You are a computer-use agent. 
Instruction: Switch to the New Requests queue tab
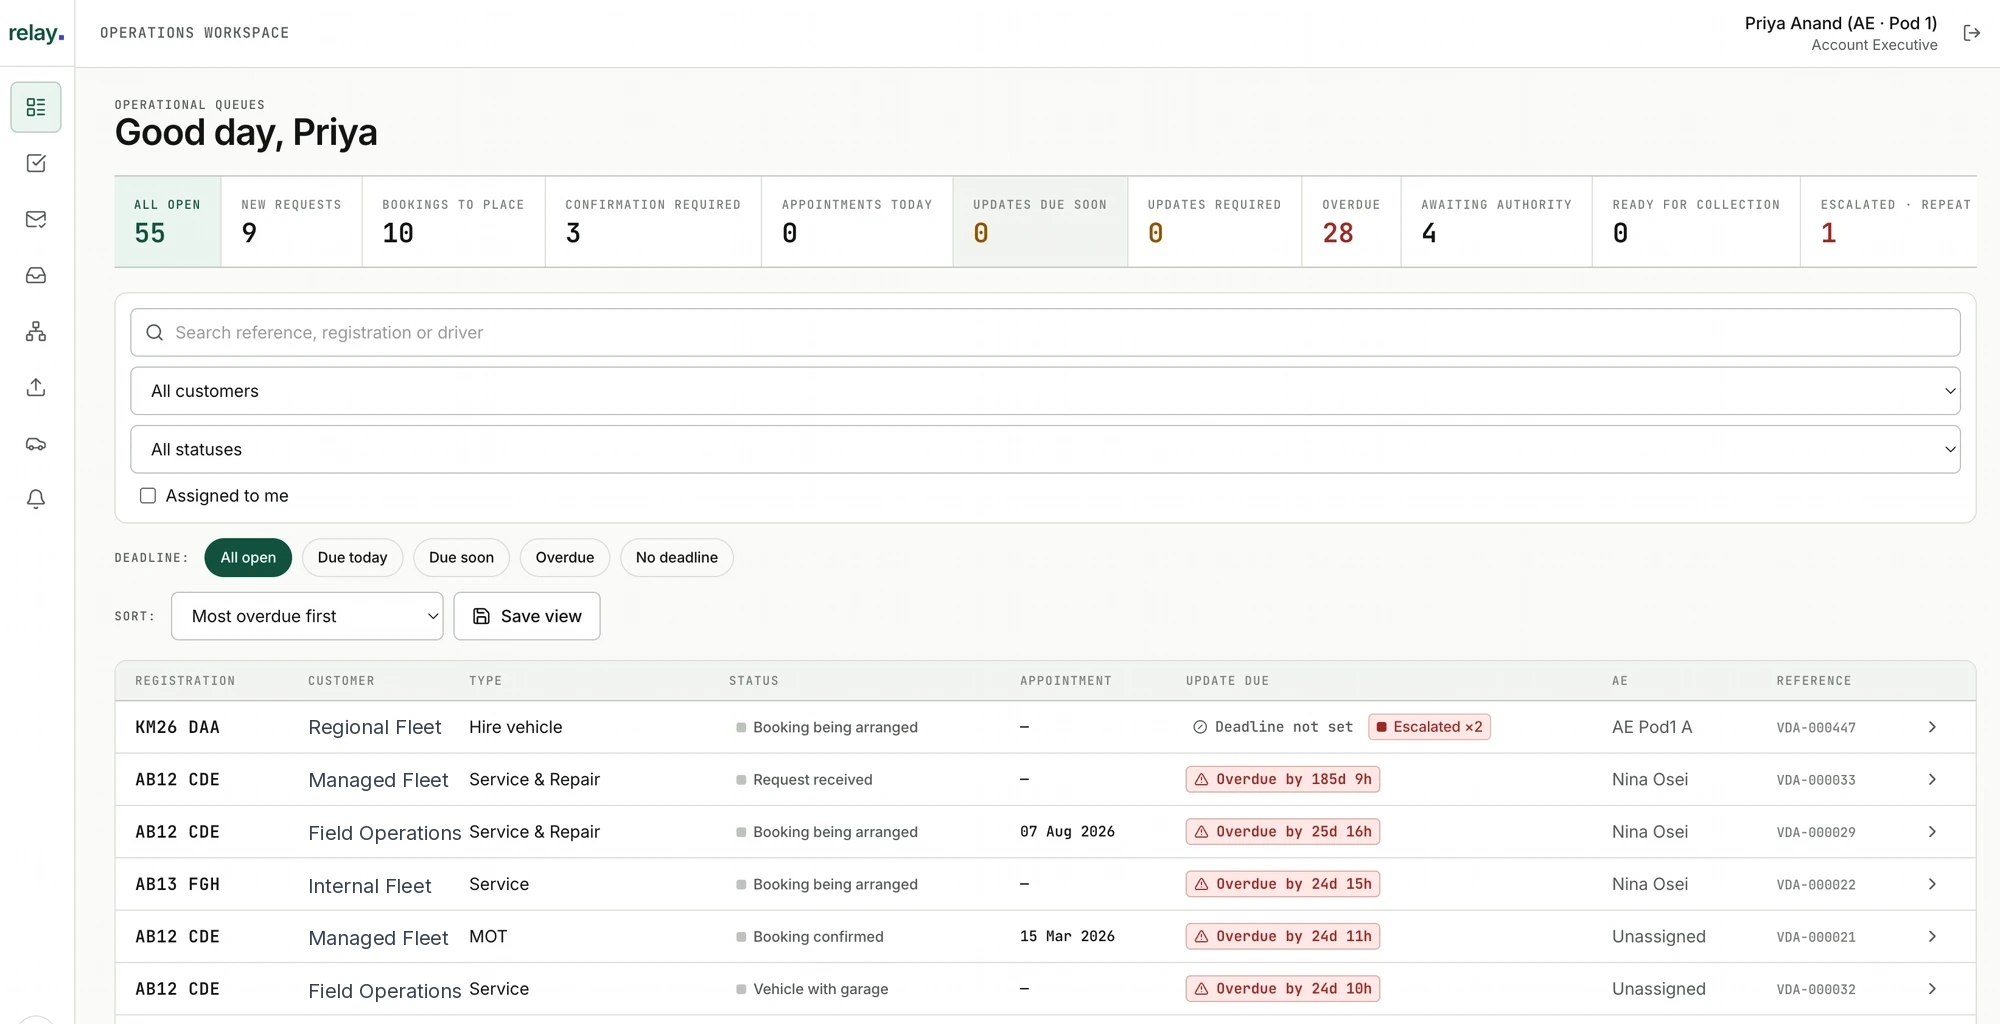(291, 222)
